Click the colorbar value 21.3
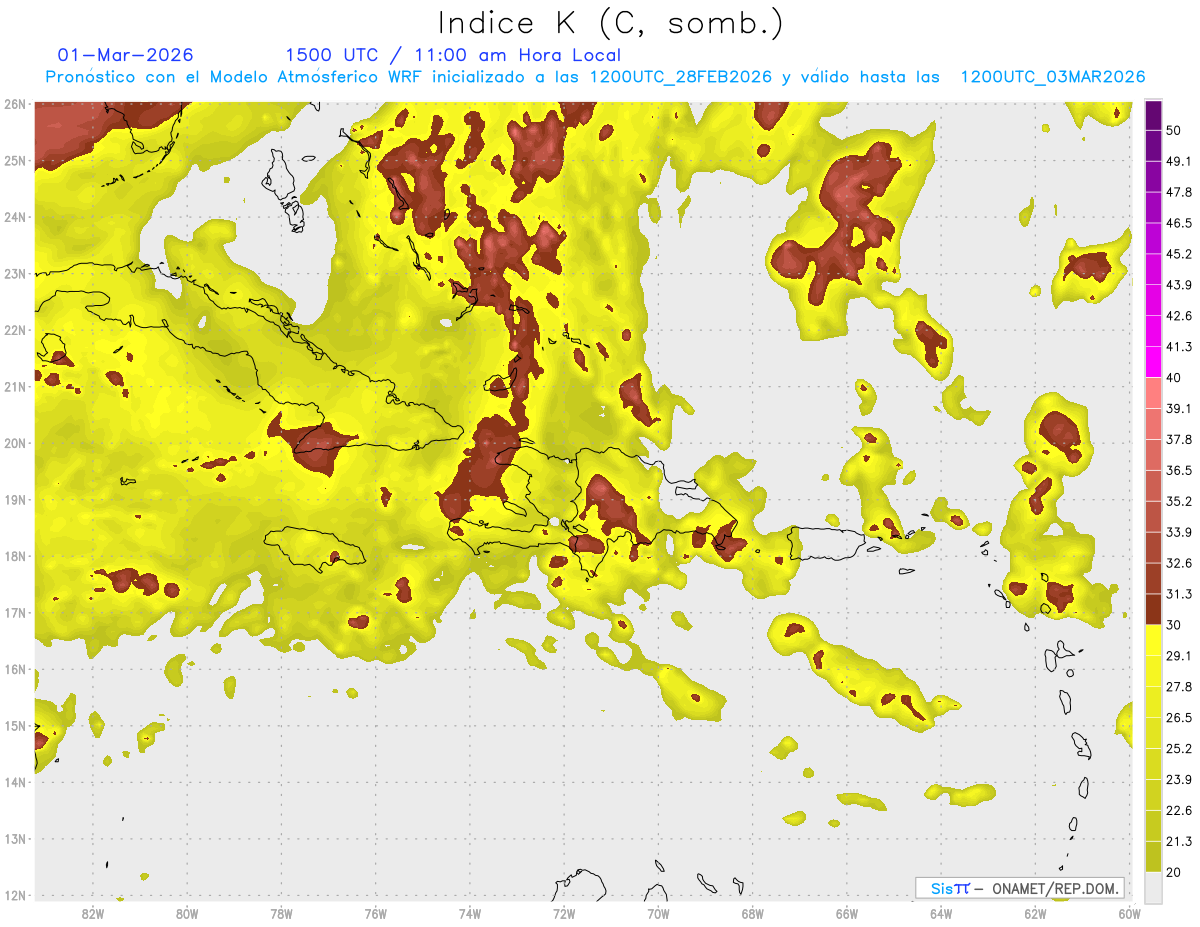The image size is (1200, 927). click(x=1179, y=842)
